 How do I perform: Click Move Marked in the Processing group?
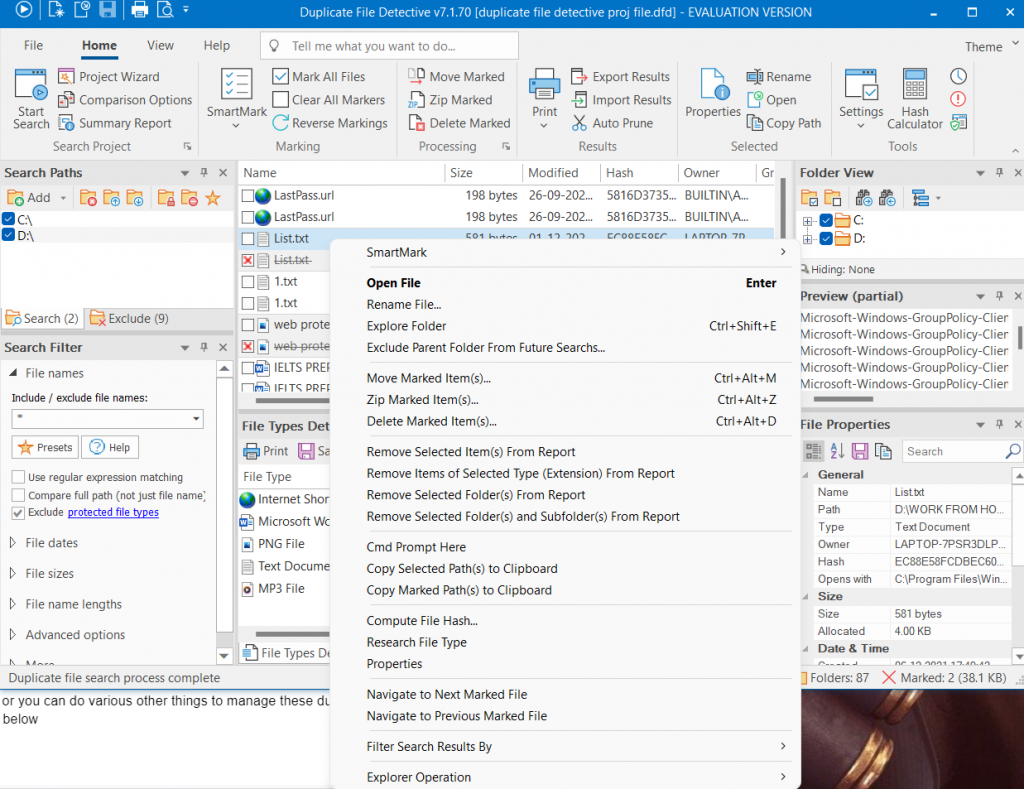point(456,76)
